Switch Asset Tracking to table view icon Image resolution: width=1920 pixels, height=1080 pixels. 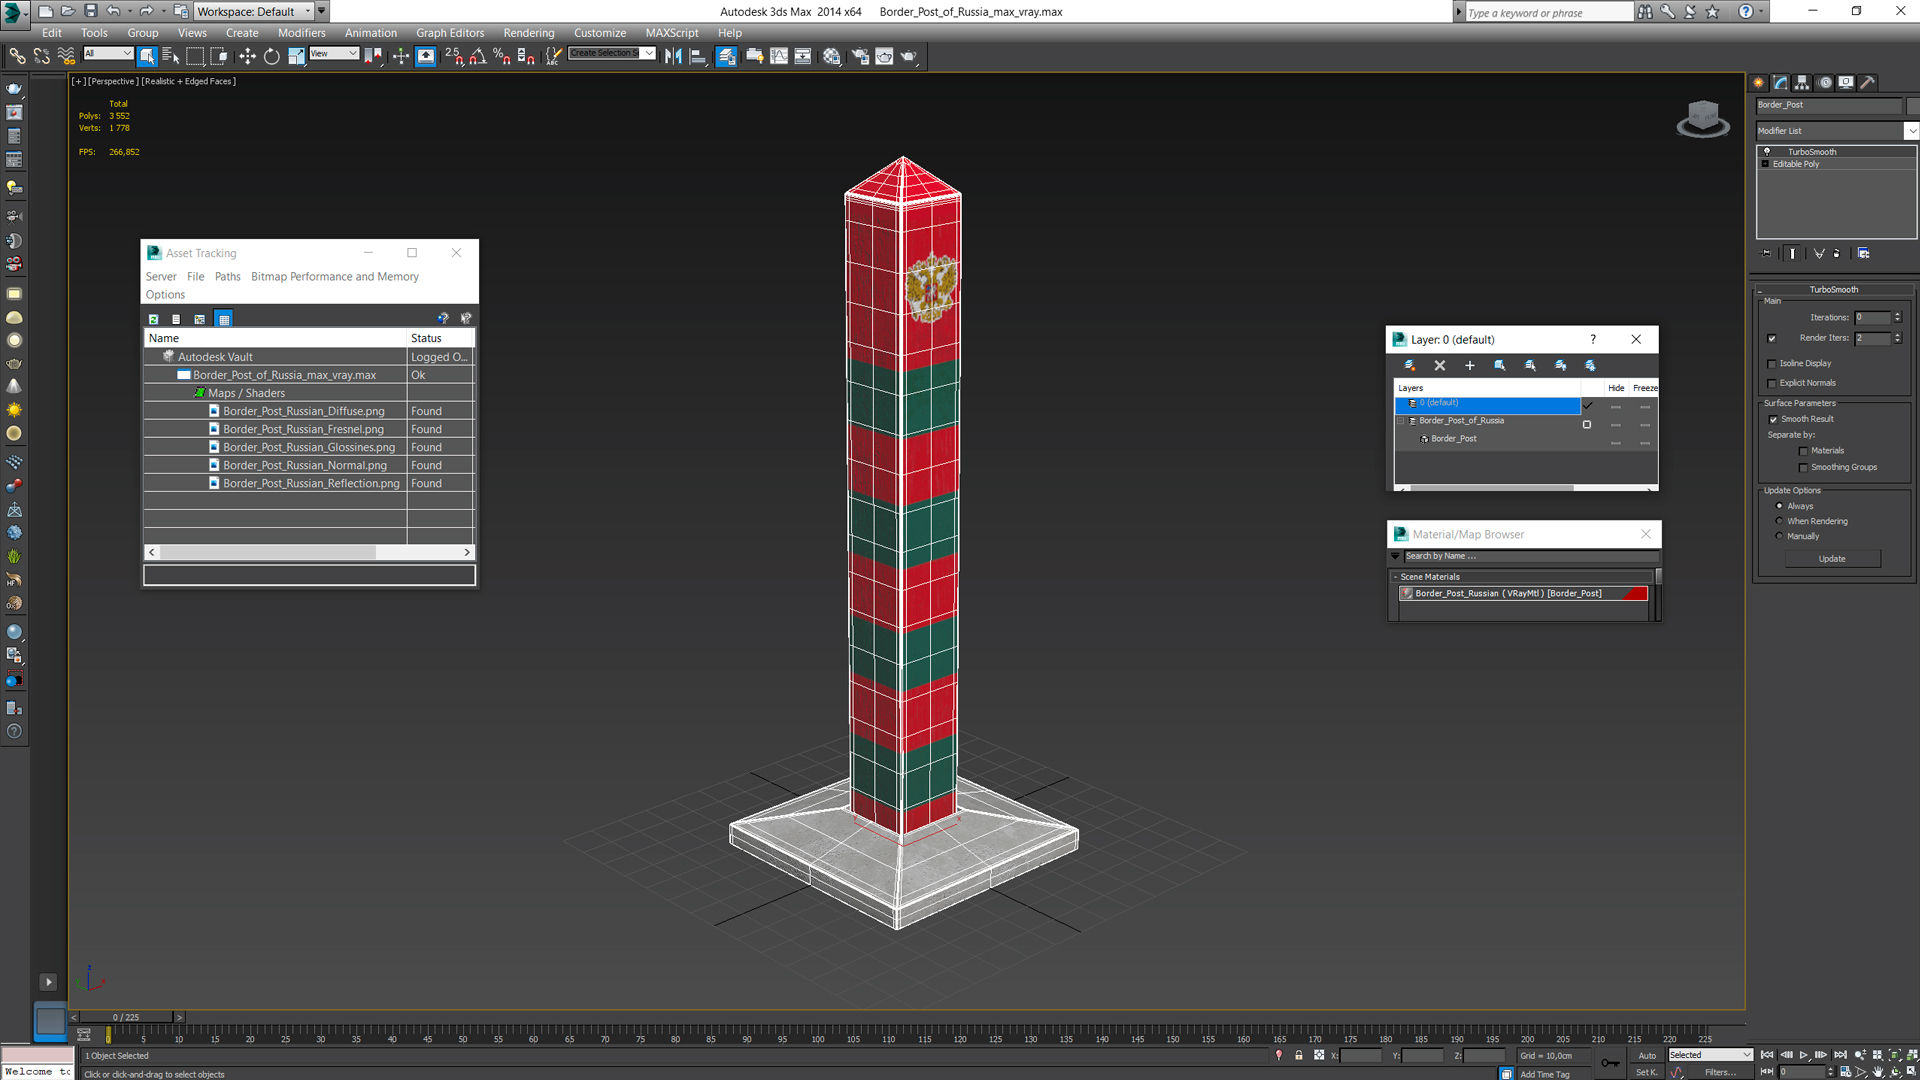(x=224, y=319)
